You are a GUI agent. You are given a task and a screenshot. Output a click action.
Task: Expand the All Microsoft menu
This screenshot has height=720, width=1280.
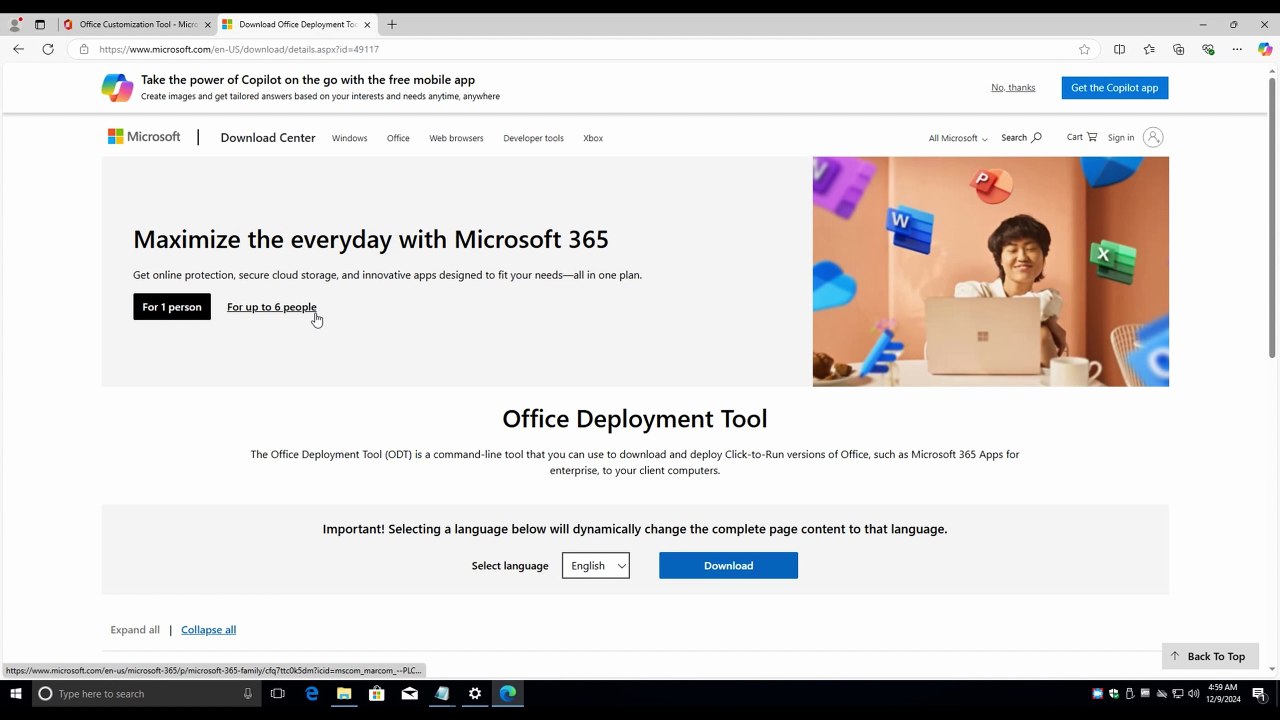tap(958, 138)
